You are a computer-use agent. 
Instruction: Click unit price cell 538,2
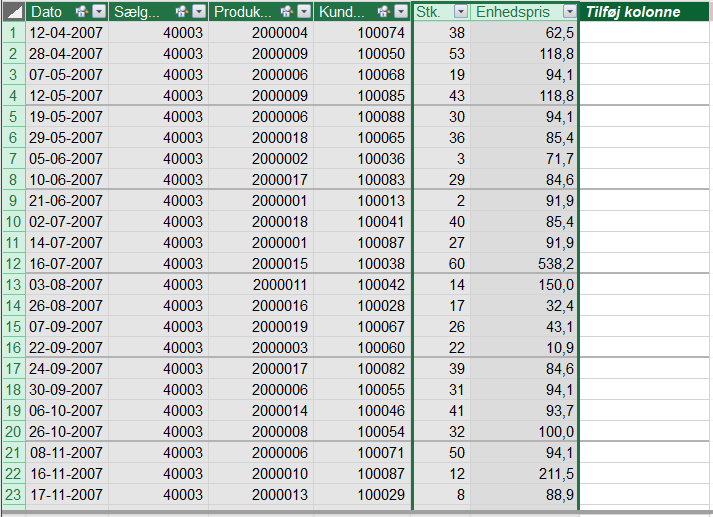click(x=524, y=264)
